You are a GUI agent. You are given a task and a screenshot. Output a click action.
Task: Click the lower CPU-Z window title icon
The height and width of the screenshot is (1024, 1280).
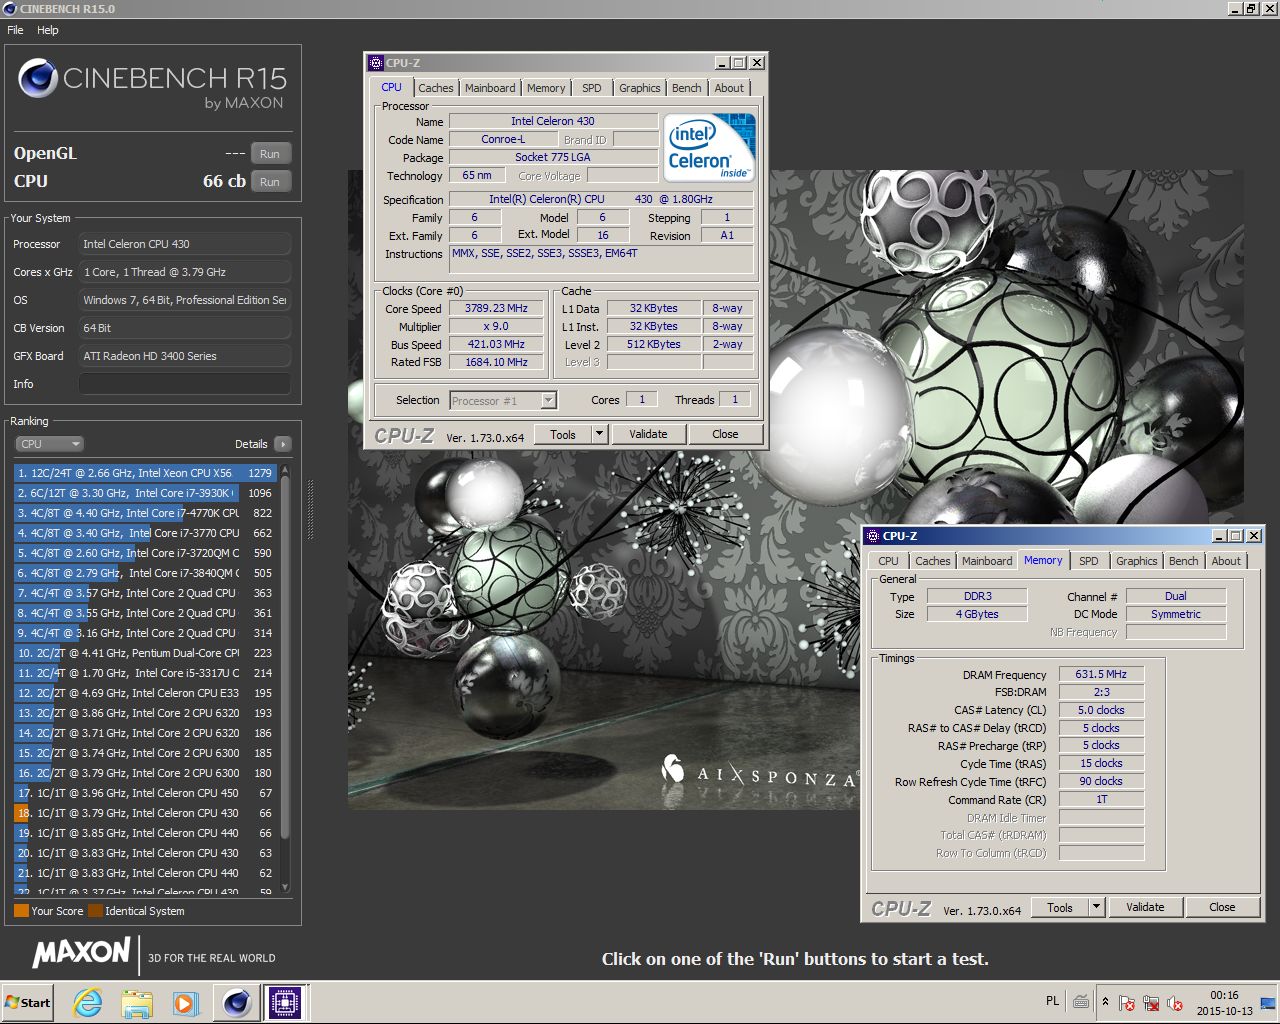click(x=873, y=536)
